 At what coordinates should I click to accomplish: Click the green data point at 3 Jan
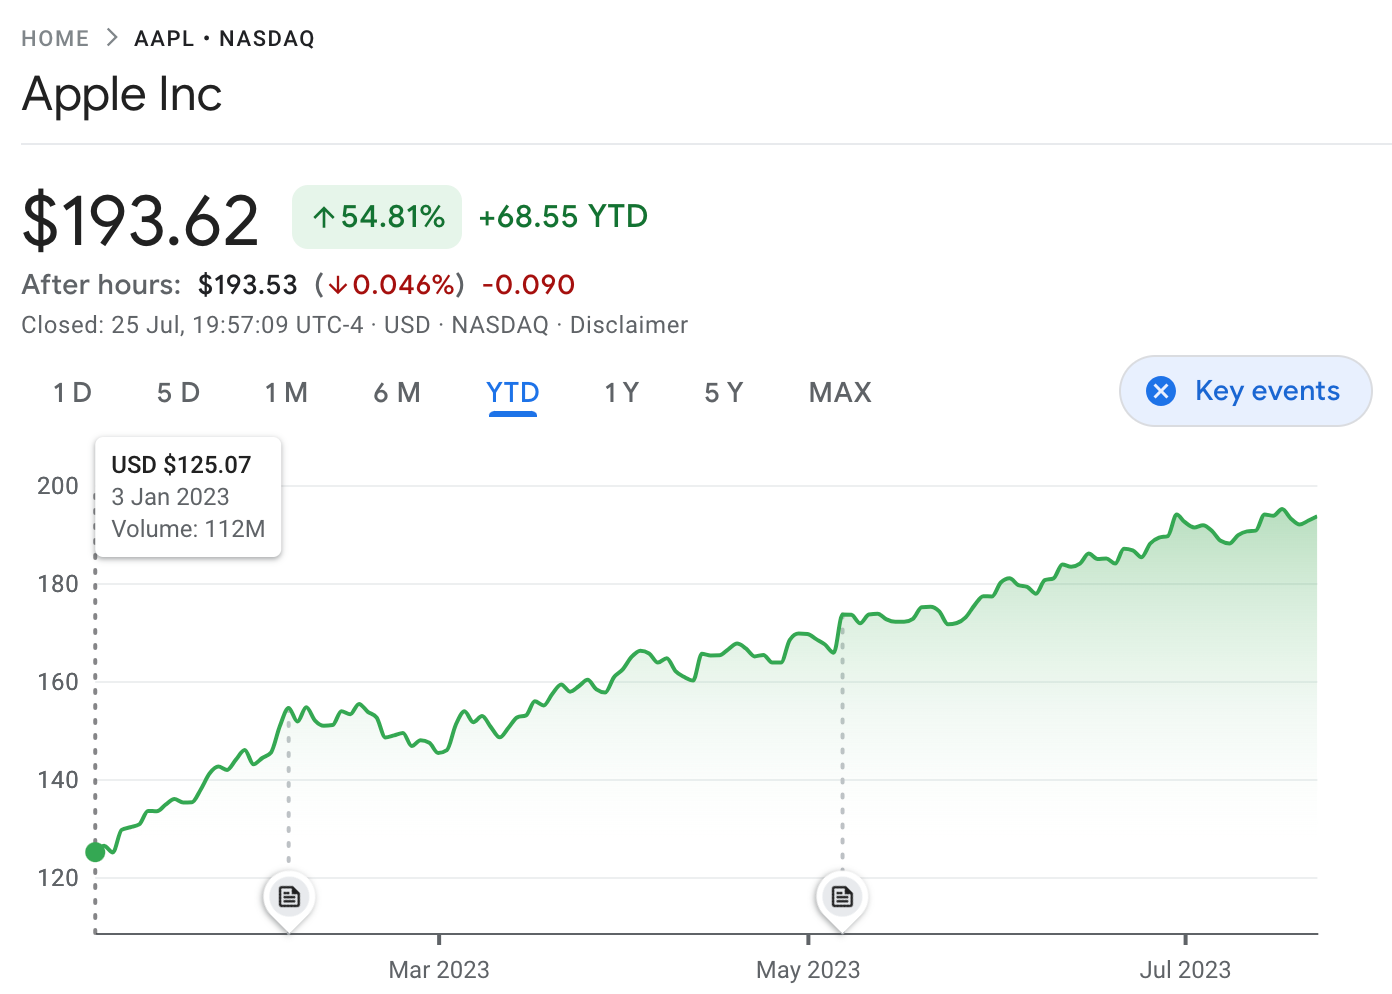tap(95, 852)
